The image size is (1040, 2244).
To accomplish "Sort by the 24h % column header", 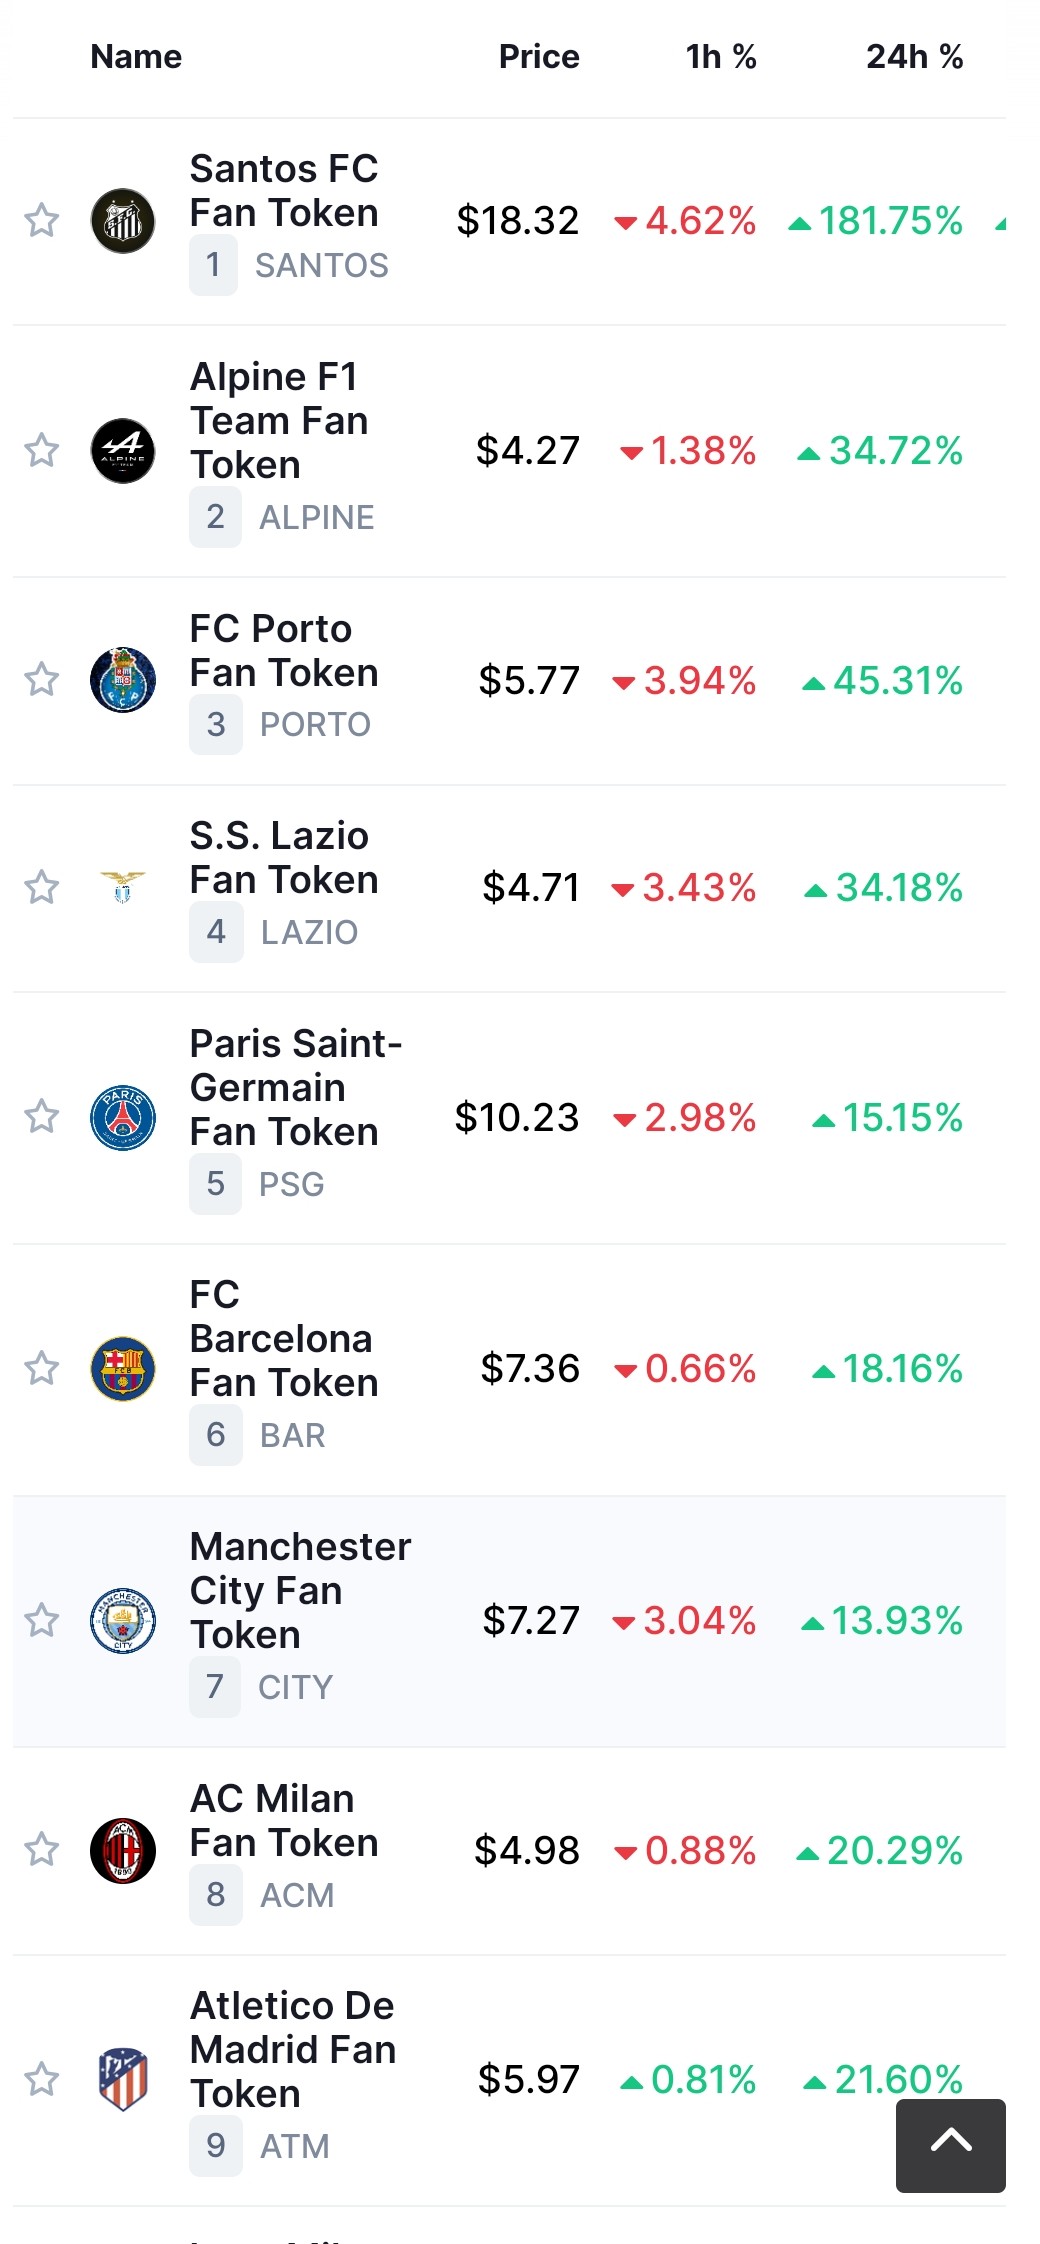I will 915,57.
